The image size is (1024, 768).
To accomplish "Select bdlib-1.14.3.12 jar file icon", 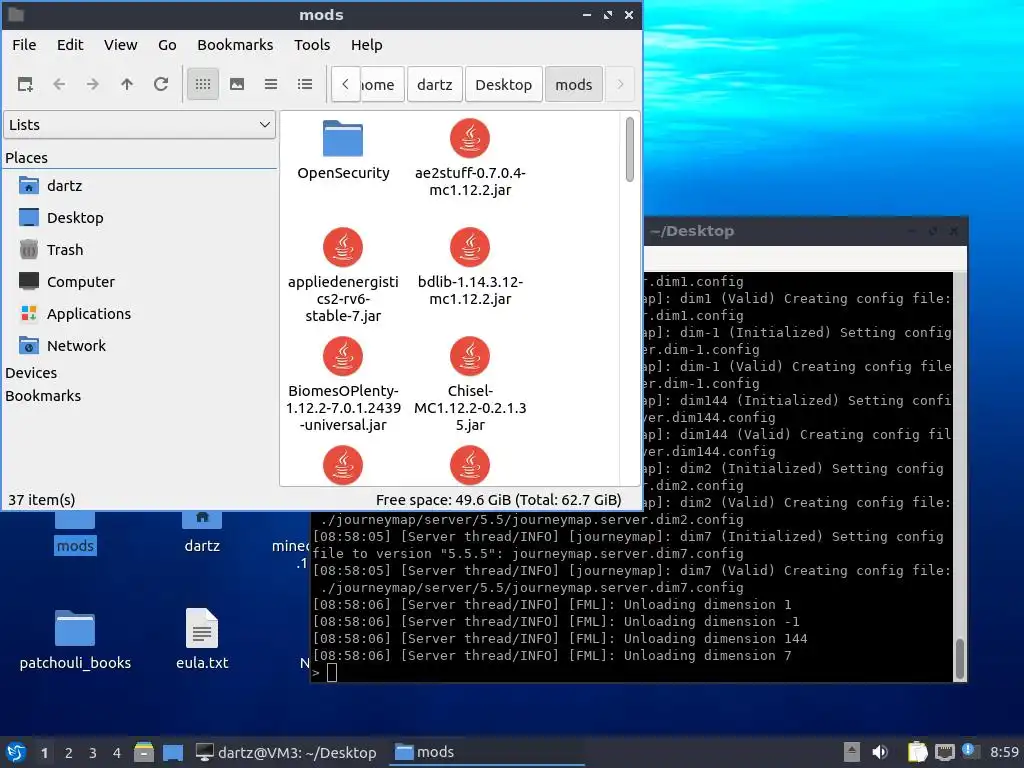I will (470, 248).
